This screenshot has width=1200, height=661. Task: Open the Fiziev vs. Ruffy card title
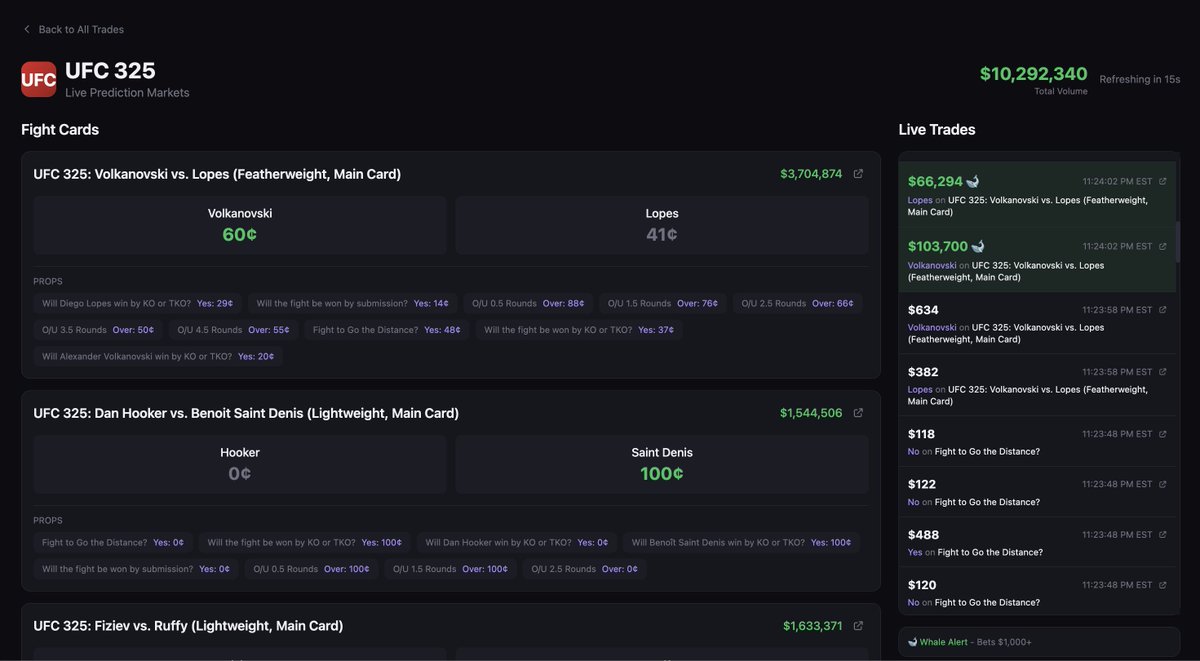click(188, 626)
